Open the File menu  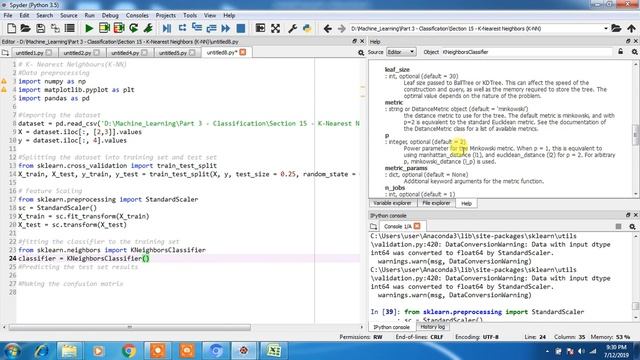[x=8, y=15]
